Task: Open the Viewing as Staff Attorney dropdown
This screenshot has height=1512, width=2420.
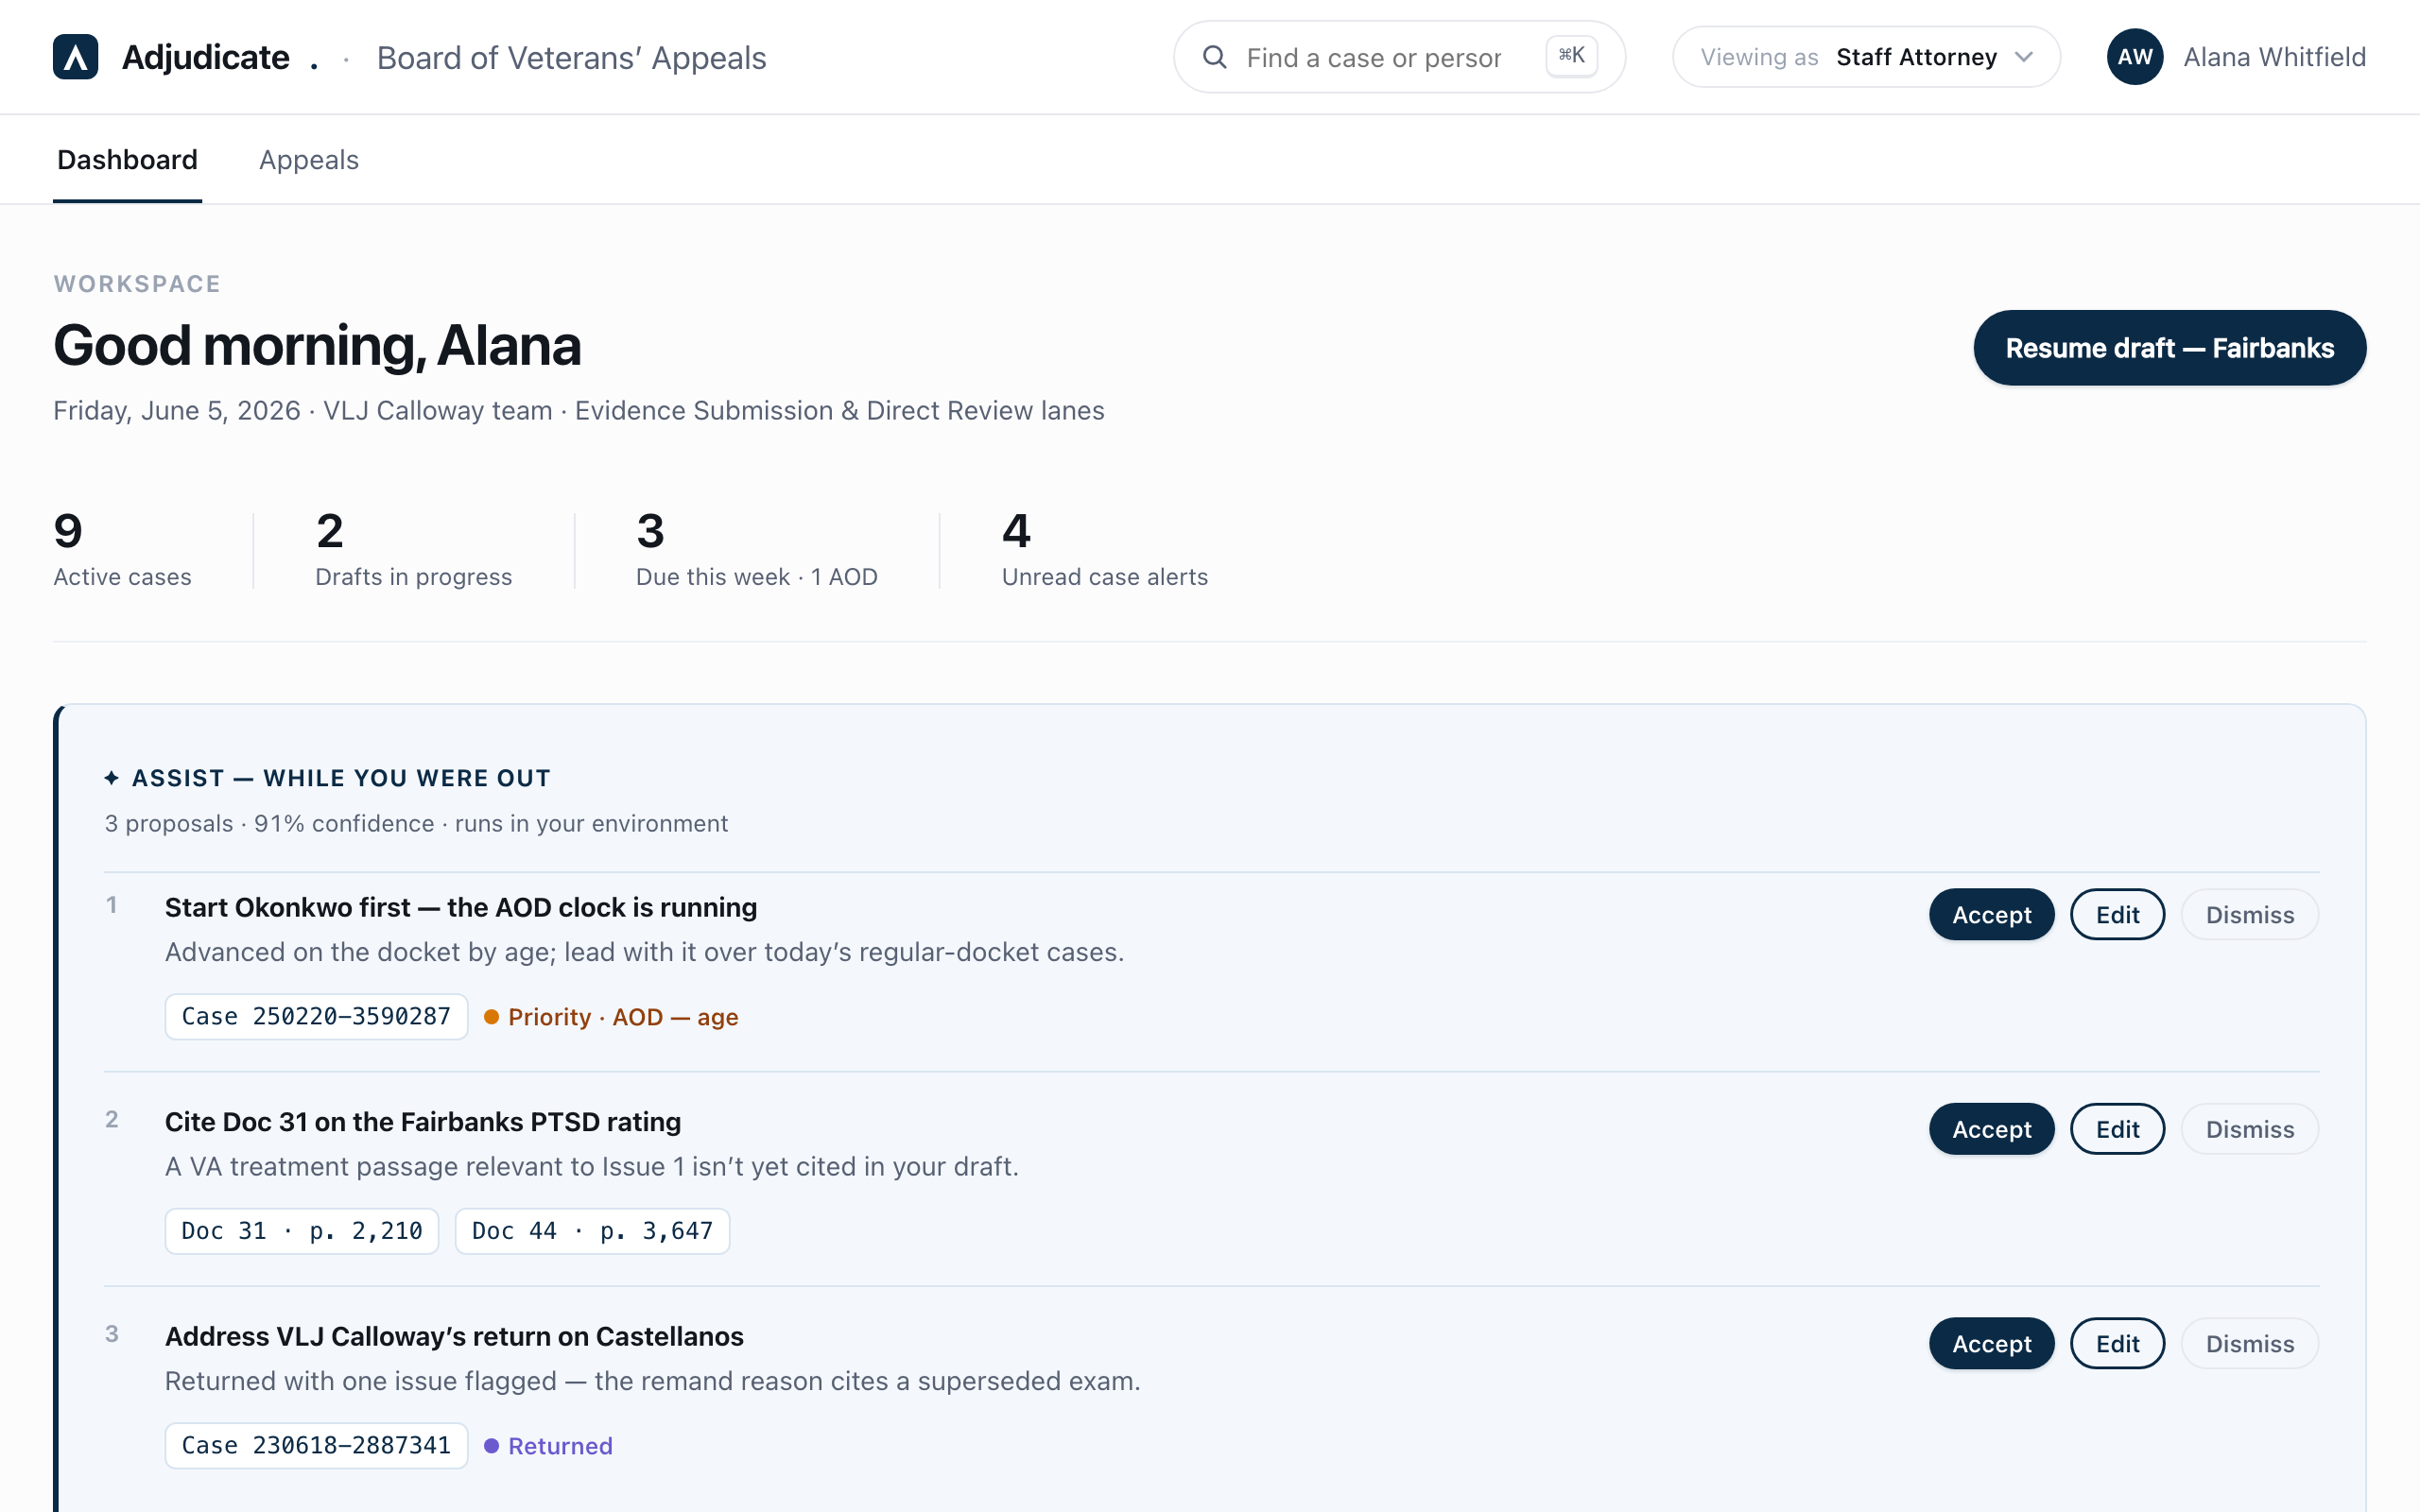Action: [1865, 57]
